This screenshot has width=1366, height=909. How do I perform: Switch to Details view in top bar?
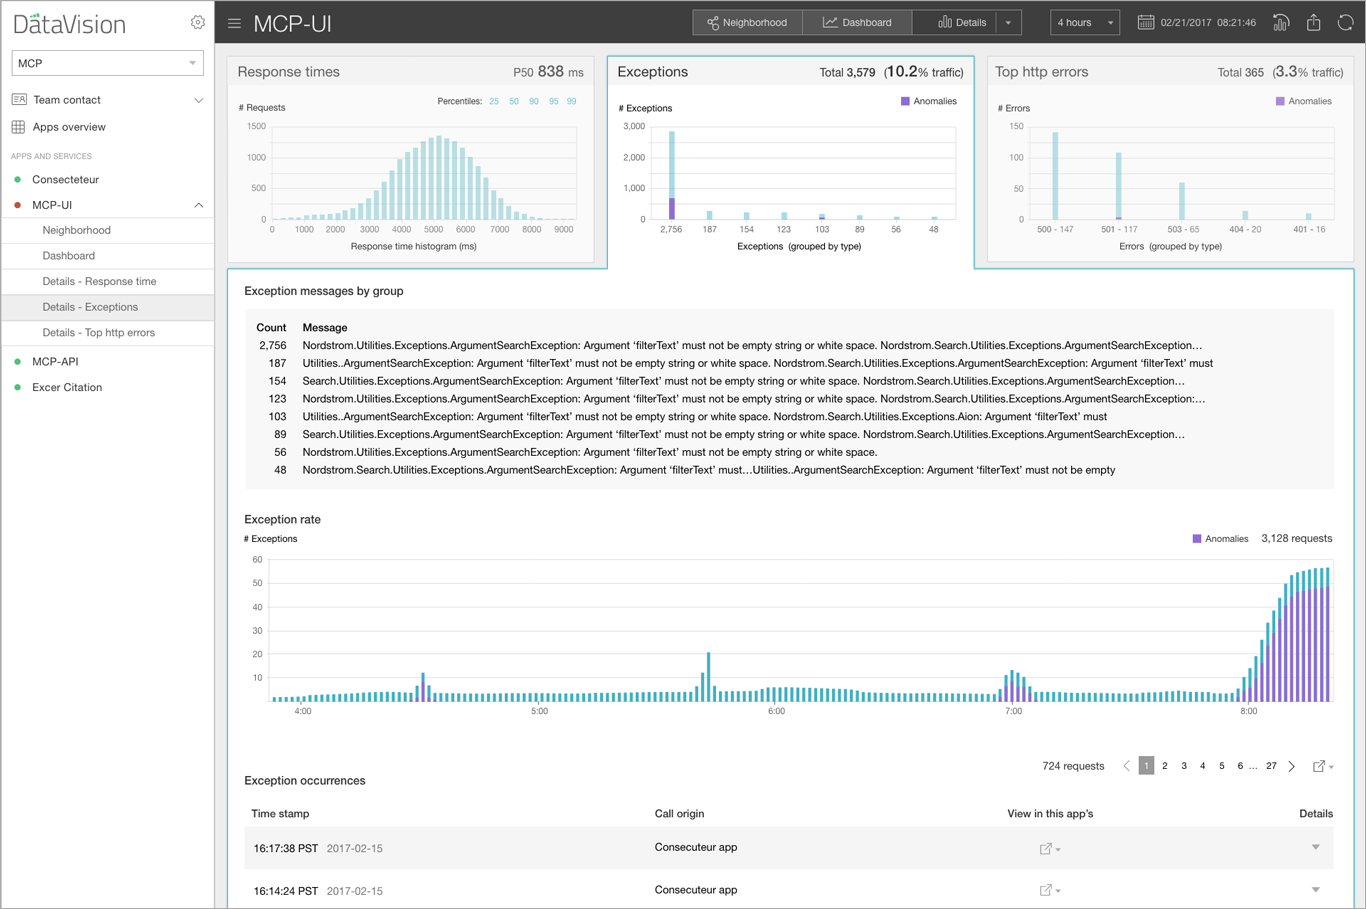pyautogui.click(x=954, y=22)
